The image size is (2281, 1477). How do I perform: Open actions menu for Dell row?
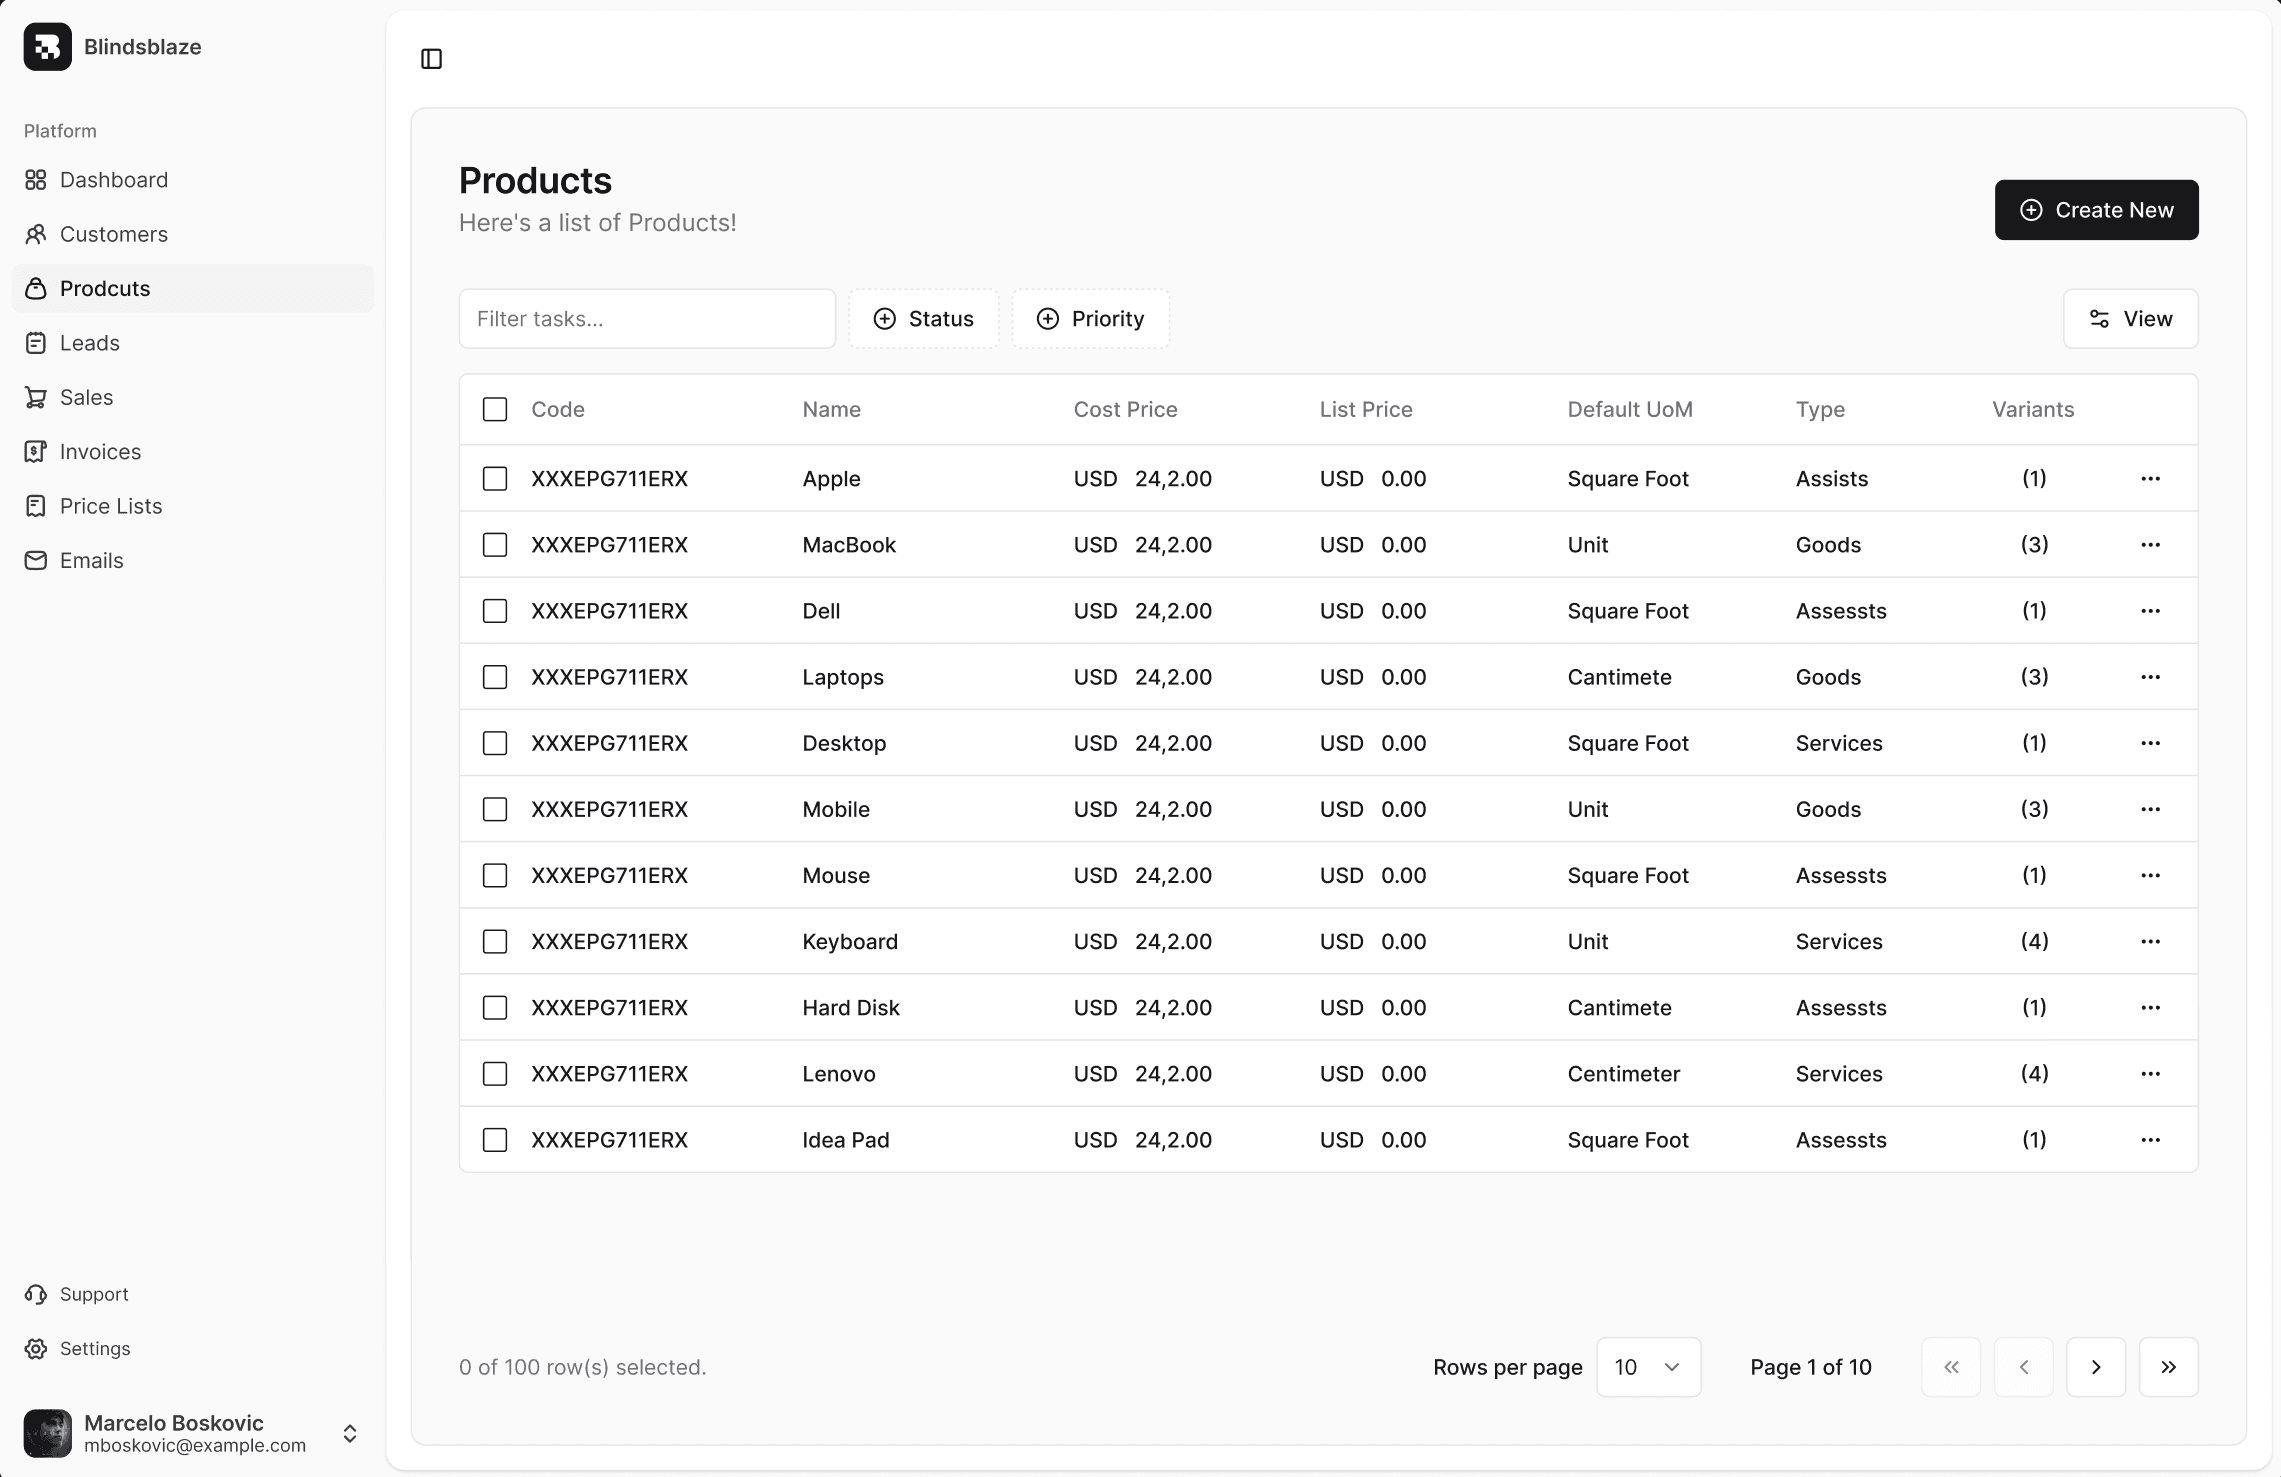(x=2151, y=611)
